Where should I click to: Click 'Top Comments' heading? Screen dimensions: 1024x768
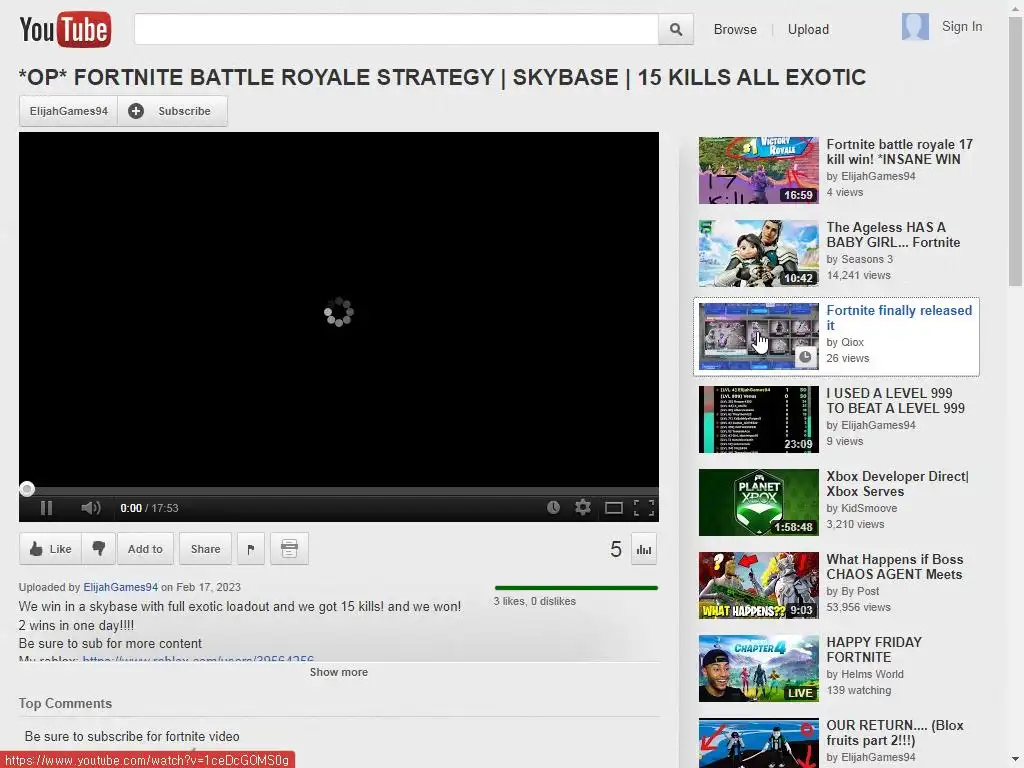tap(65, 703)
